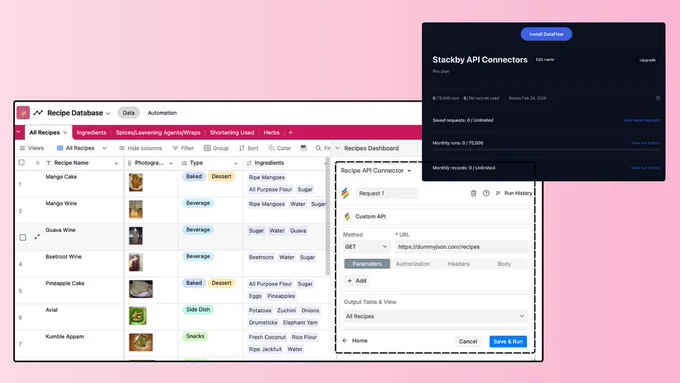Viewport: 680px width, 383px height.
Task: Open the Sort tool
Action: click(248, 148)
